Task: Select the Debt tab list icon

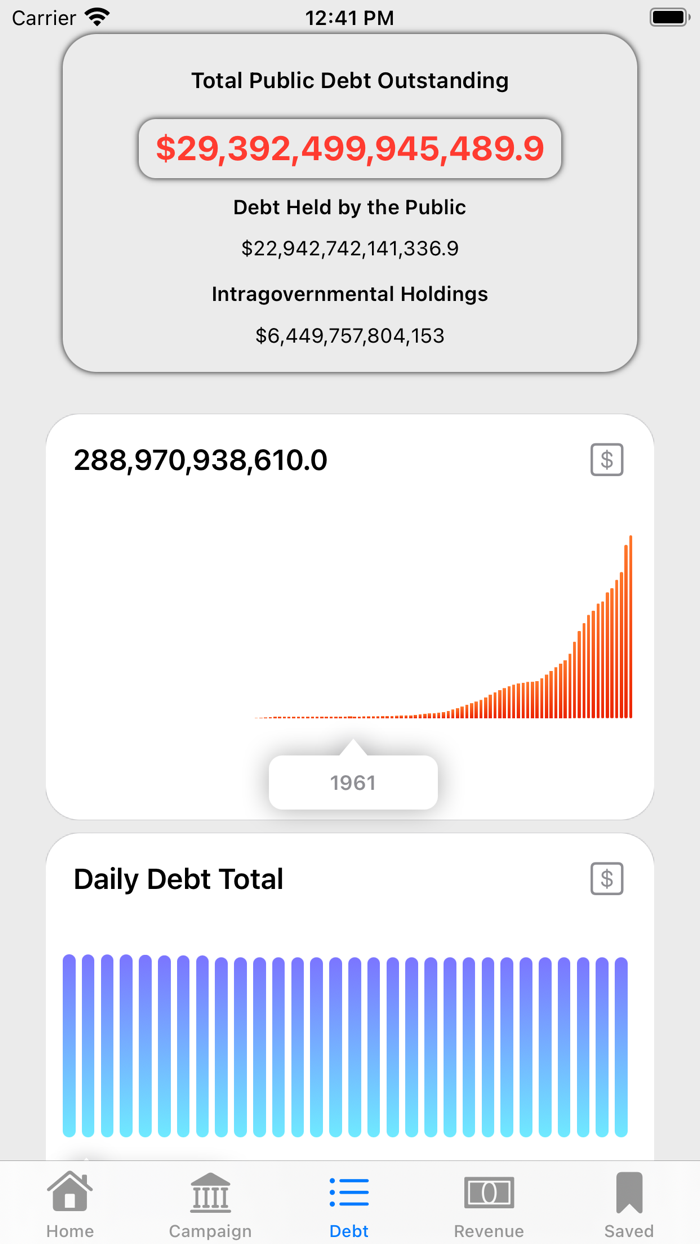Action: coord(349,1192)
